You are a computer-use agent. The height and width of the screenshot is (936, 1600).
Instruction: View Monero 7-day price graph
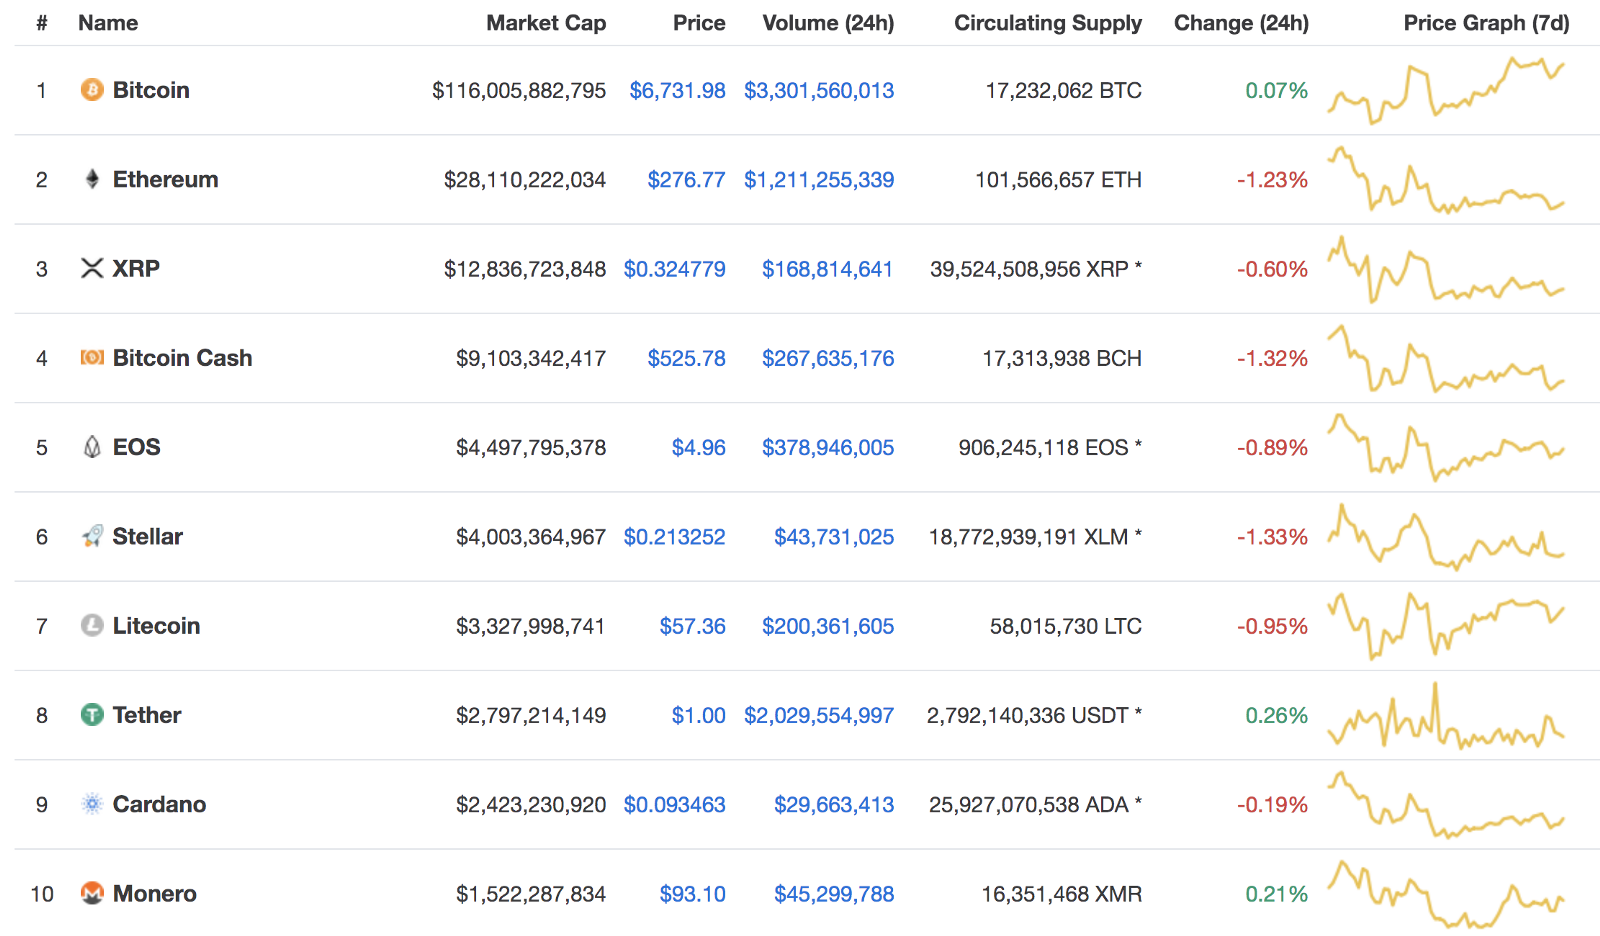(1446, 893)
